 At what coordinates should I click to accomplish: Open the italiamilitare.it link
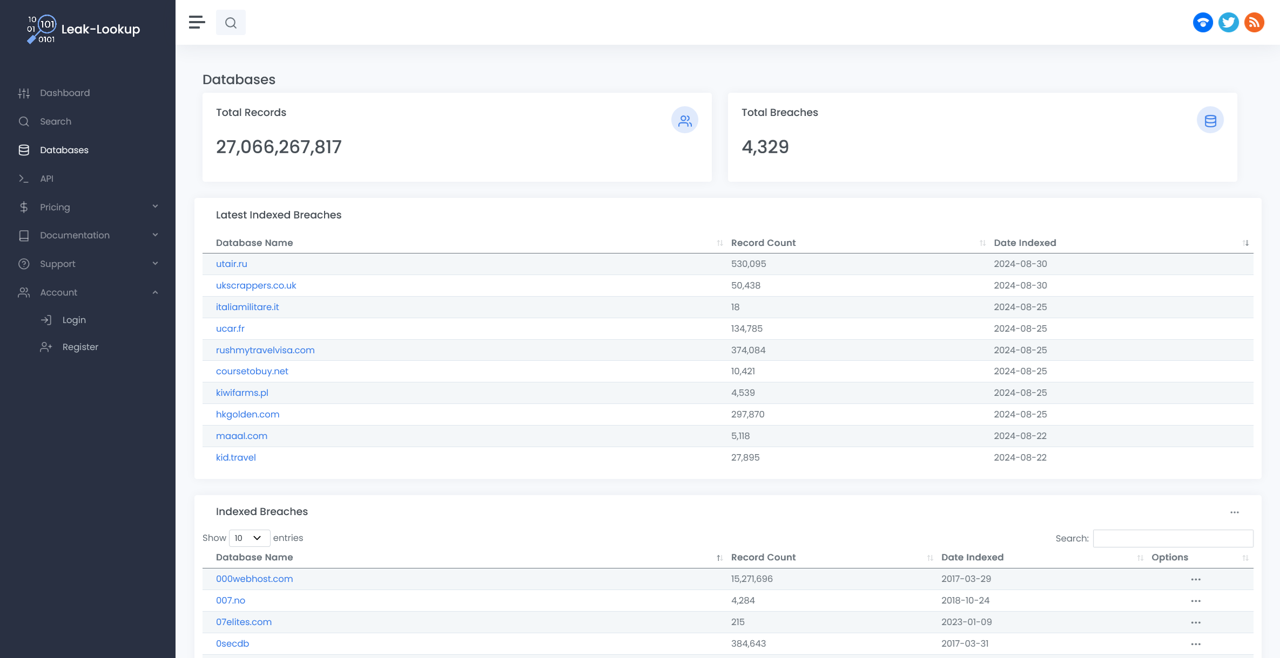[247, 307]
